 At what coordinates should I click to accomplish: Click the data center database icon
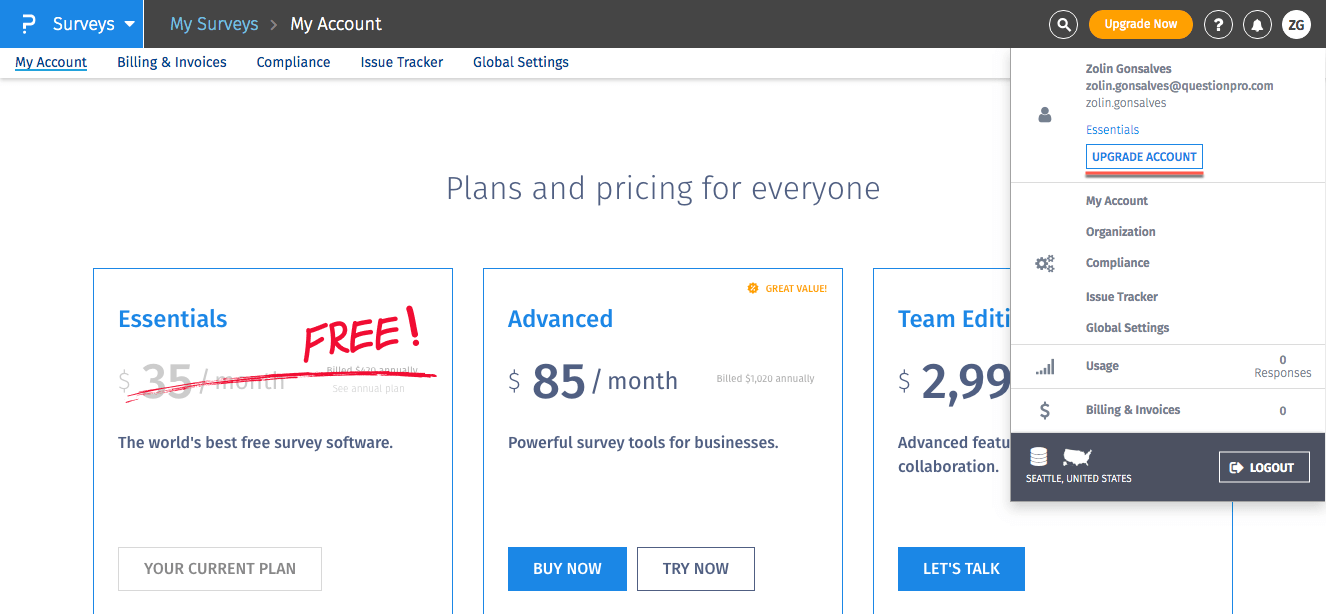(1039, 457)
